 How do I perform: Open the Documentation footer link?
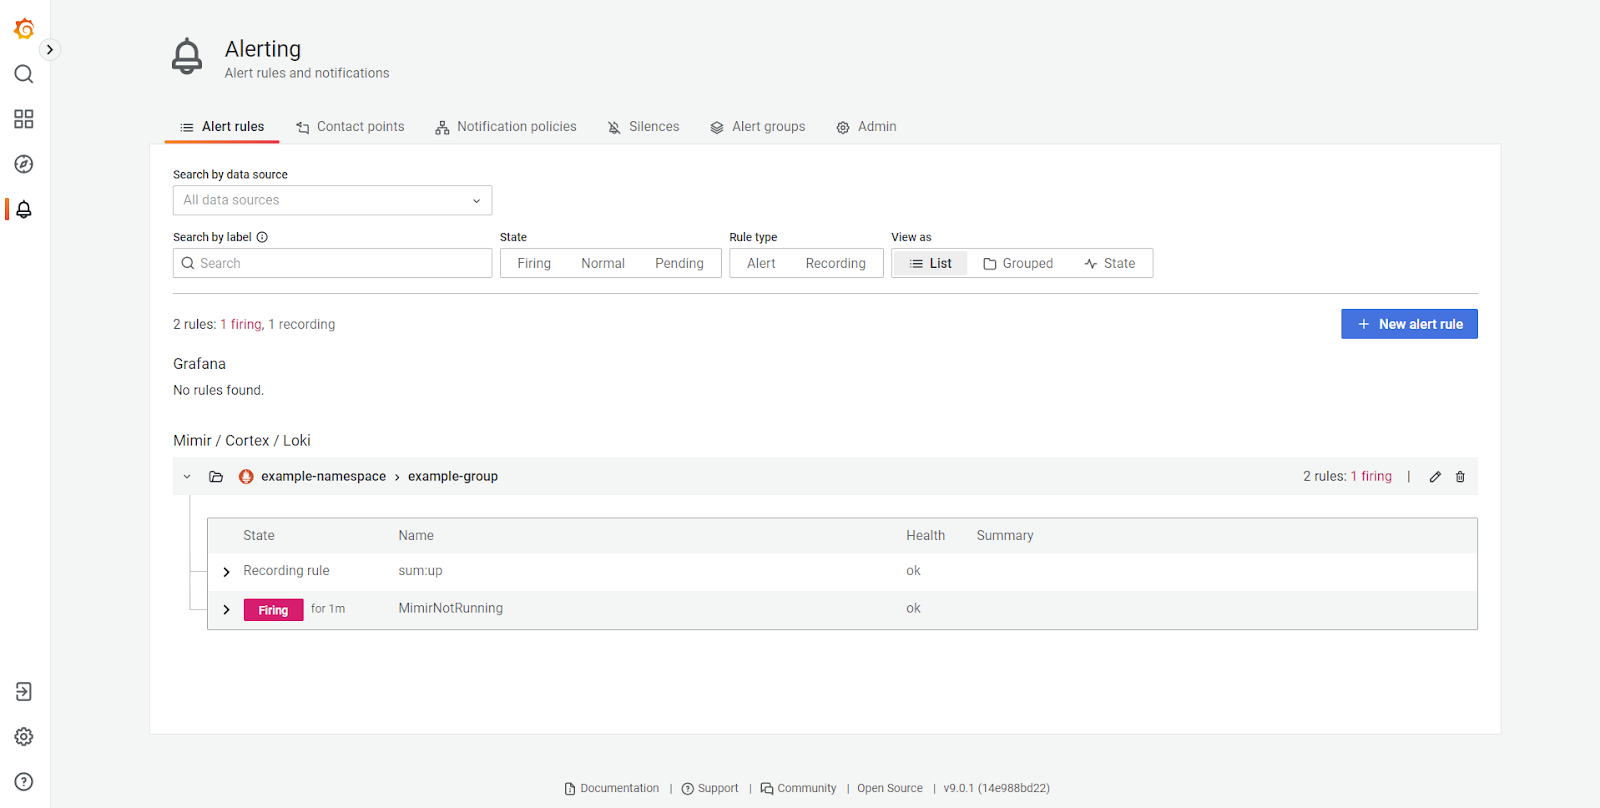point(612,788)
